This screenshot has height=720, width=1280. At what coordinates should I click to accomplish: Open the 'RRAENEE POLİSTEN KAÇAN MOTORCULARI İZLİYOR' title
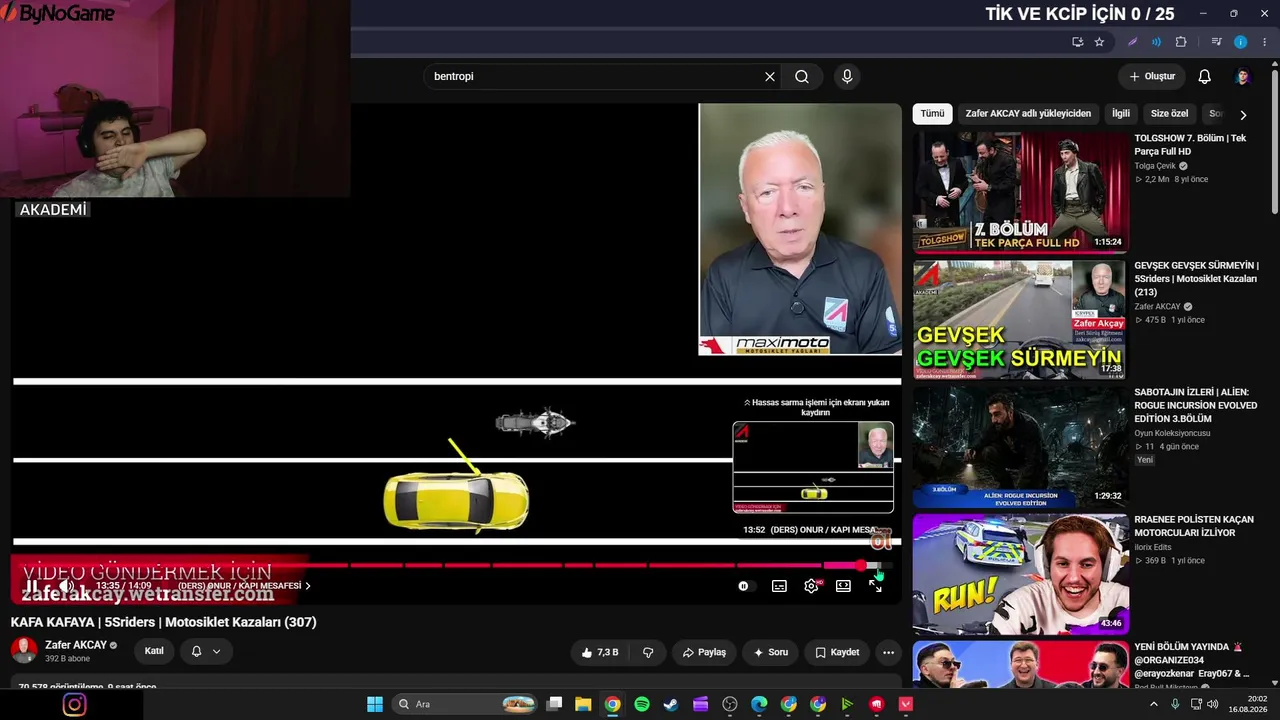[x=1194, y=526]
